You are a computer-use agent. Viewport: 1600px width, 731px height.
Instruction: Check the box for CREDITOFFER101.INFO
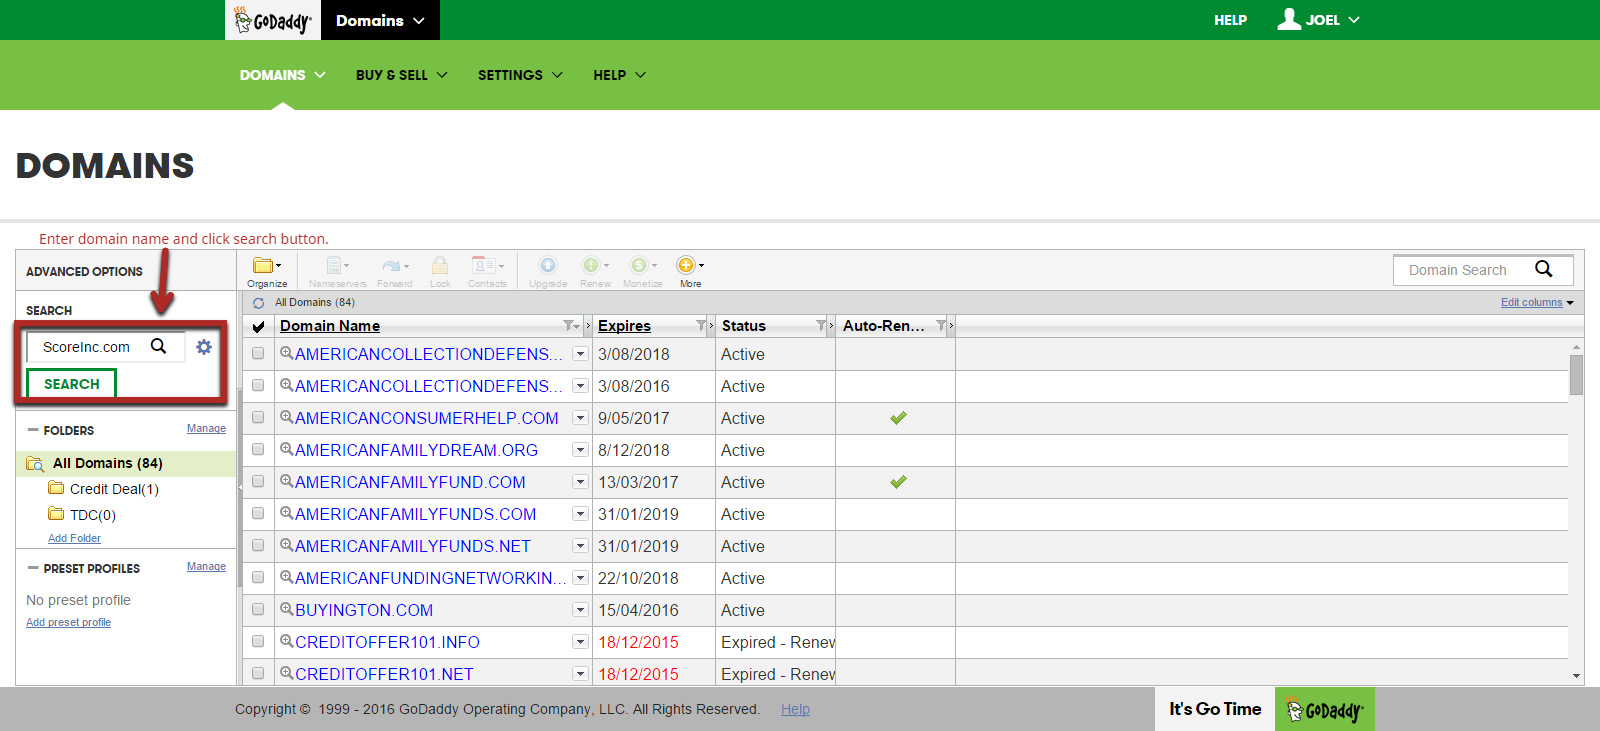click(x=258, y=642)
